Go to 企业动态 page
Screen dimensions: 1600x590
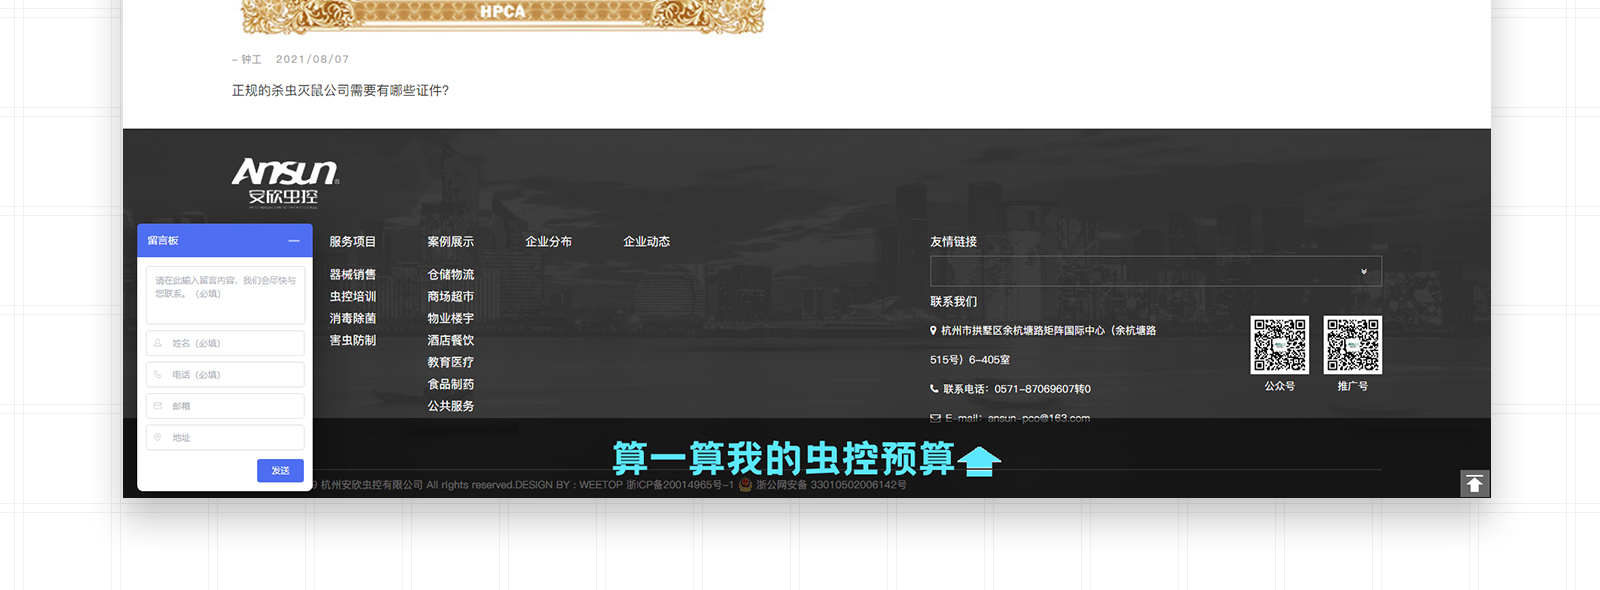point(646,242)
